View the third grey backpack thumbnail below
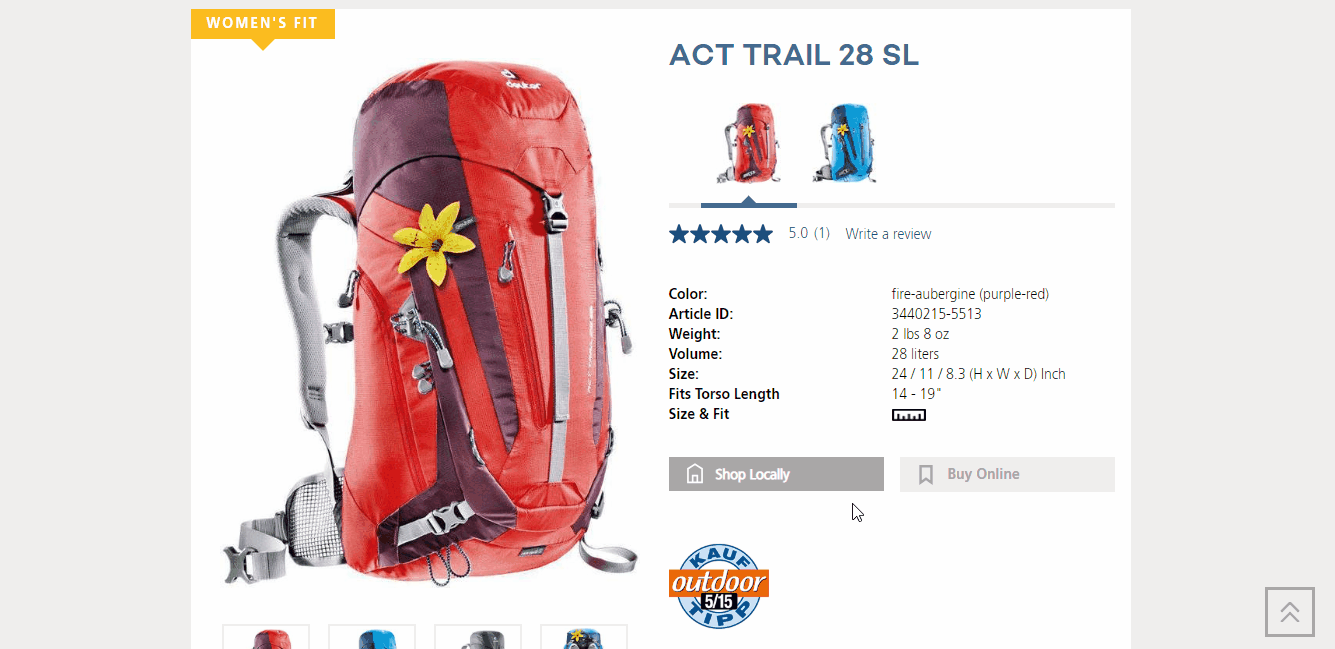 [478, 636]
